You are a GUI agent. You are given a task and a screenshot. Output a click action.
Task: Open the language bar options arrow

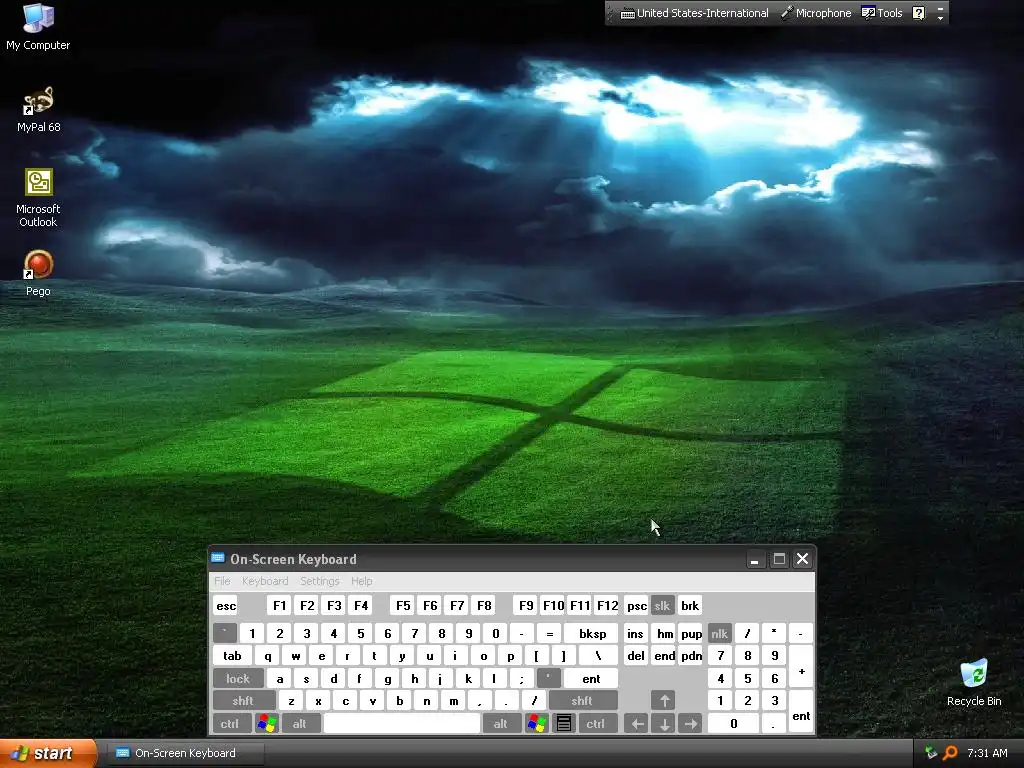[x=940, y=18]
